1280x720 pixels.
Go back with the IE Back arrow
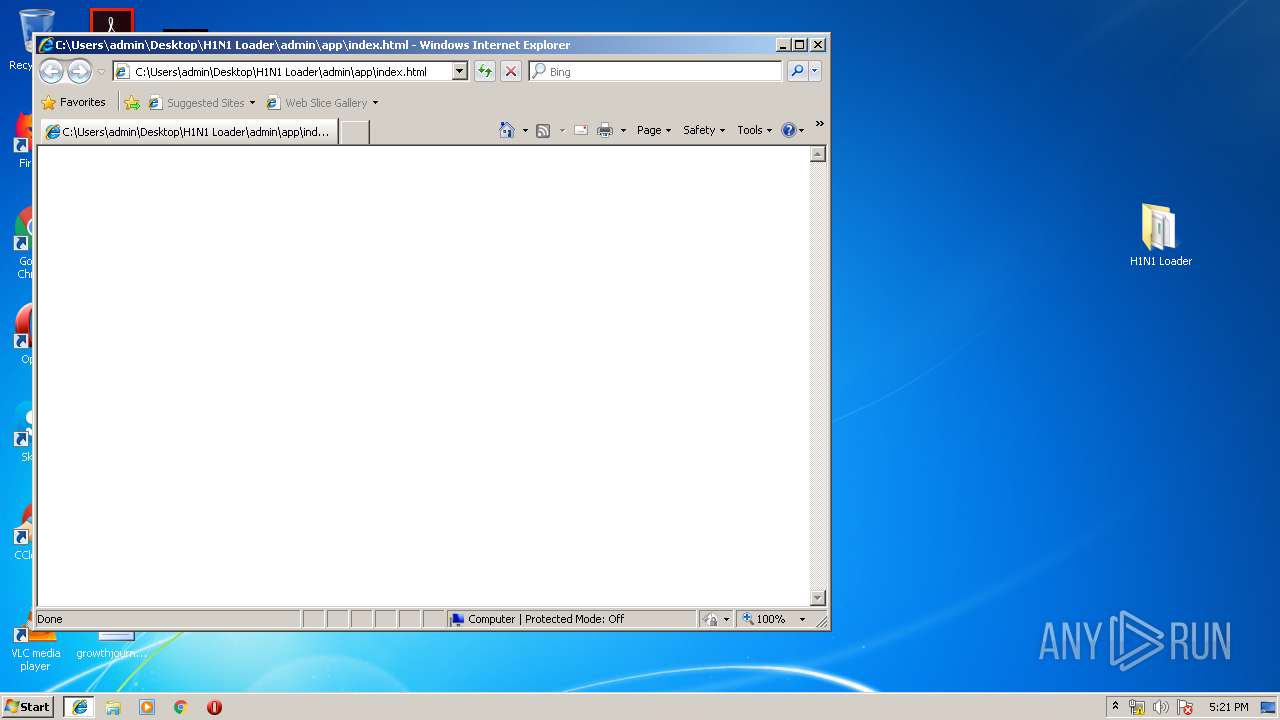click(x=51, y=71)
